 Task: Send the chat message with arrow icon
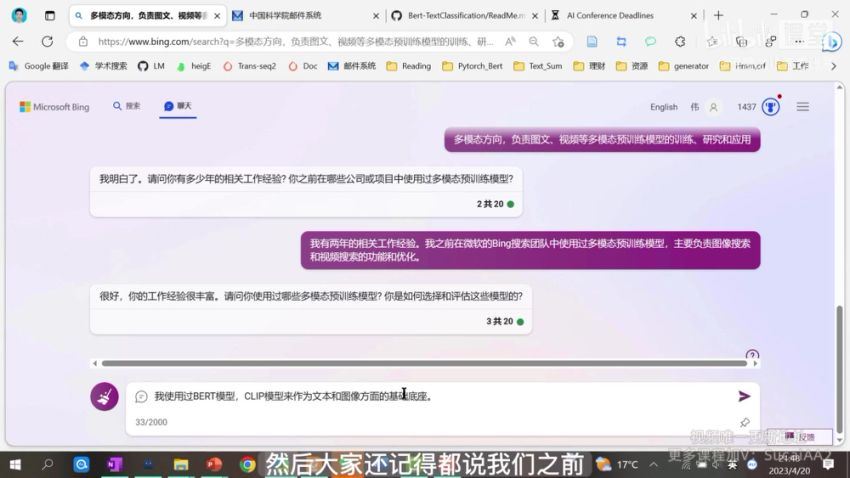tap(744, 396)
